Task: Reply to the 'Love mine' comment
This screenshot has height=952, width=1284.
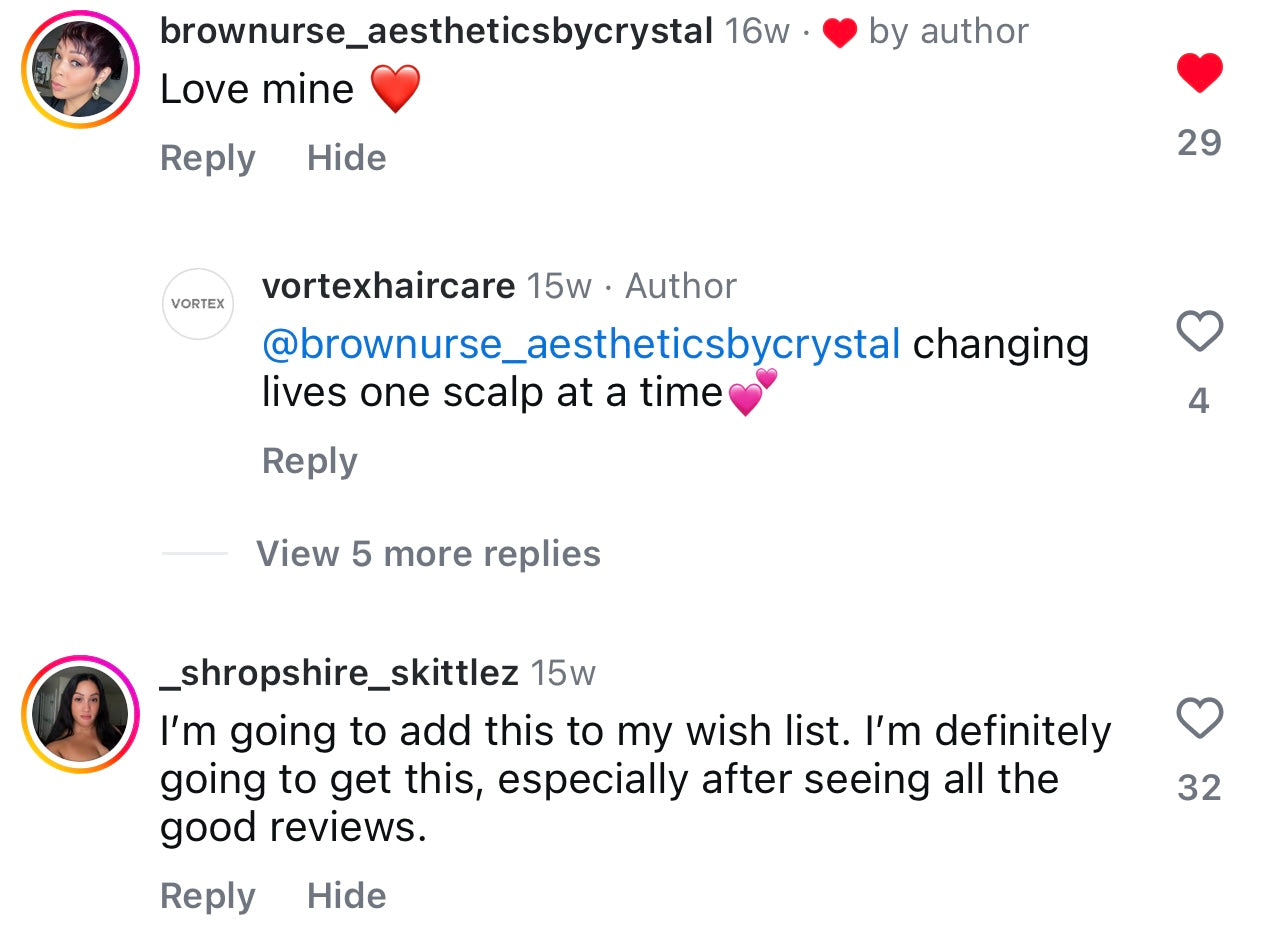Action: [208, 158]
